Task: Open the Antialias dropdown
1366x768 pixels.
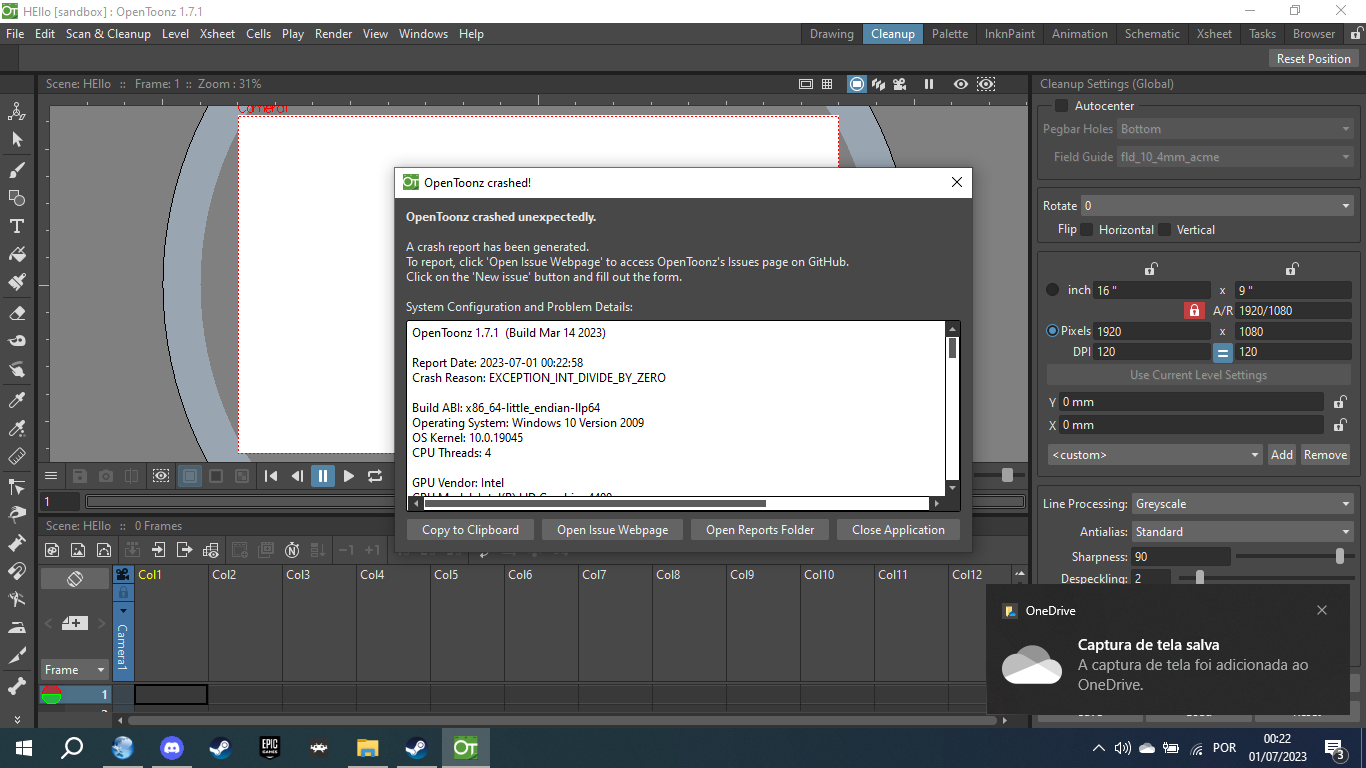Action: click(x=1241, y=531)
